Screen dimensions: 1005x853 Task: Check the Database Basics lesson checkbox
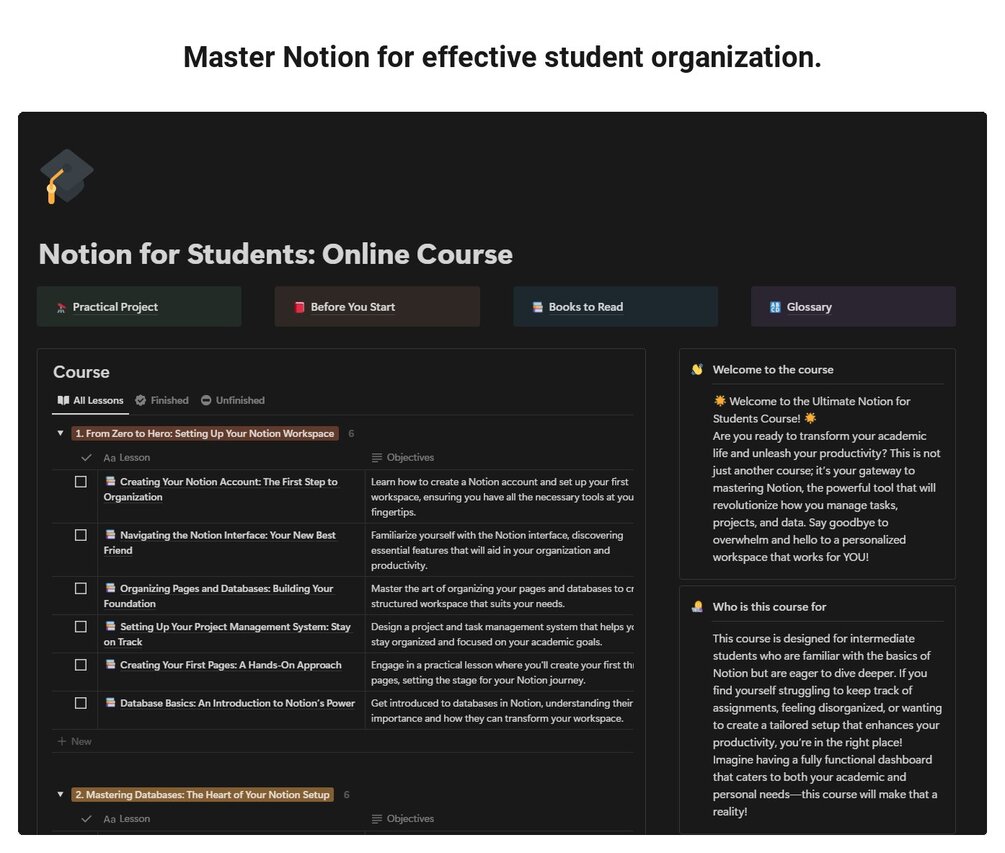point(81,702)
